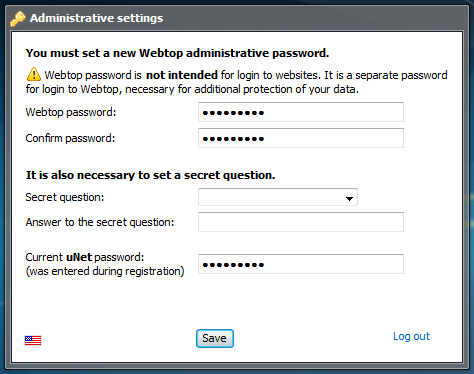Image resolution: width=474 pixels, height=374 pixels.
Task: Click the Webtop password label
Action: [x=71, y=112]
